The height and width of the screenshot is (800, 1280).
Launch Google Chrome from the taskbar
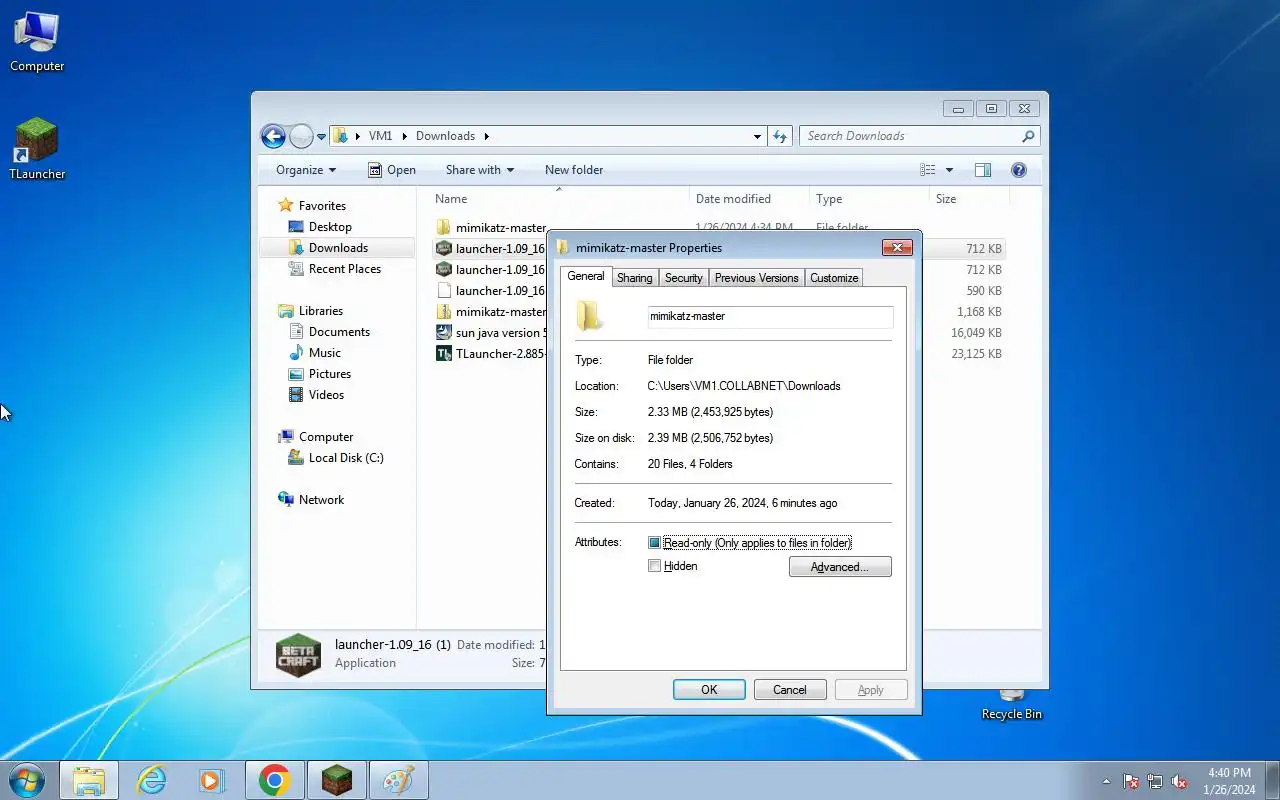(274, 780)
